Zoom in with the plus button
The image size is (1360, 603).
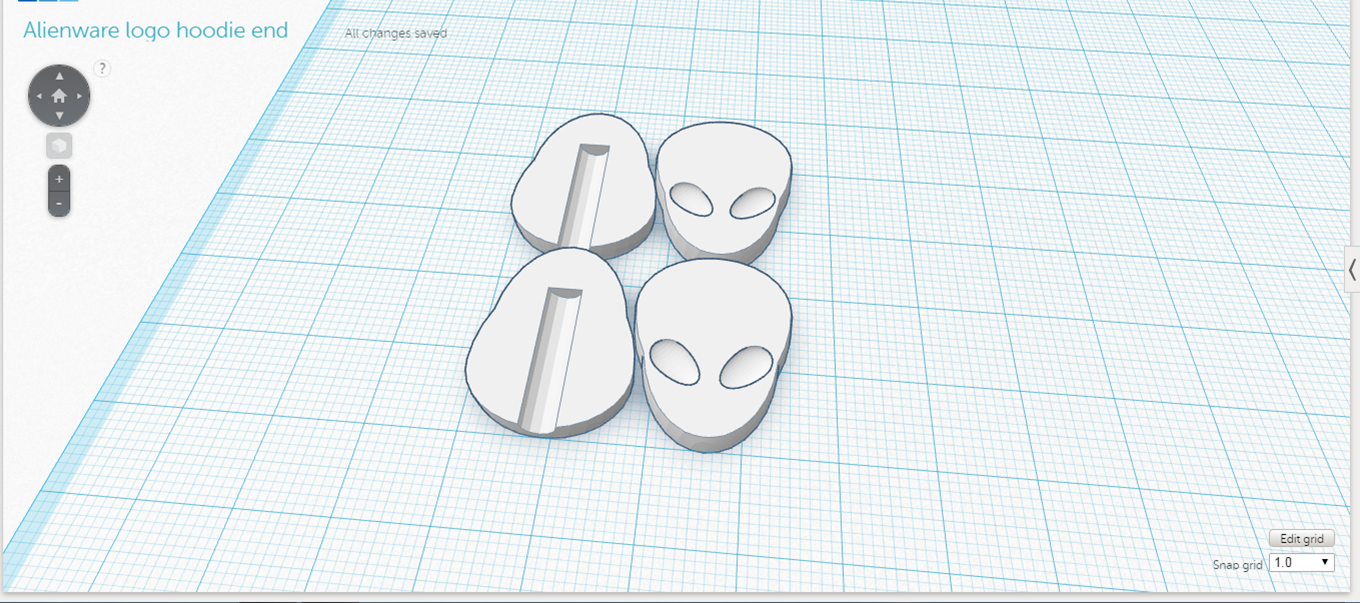[x=59, y=179]
